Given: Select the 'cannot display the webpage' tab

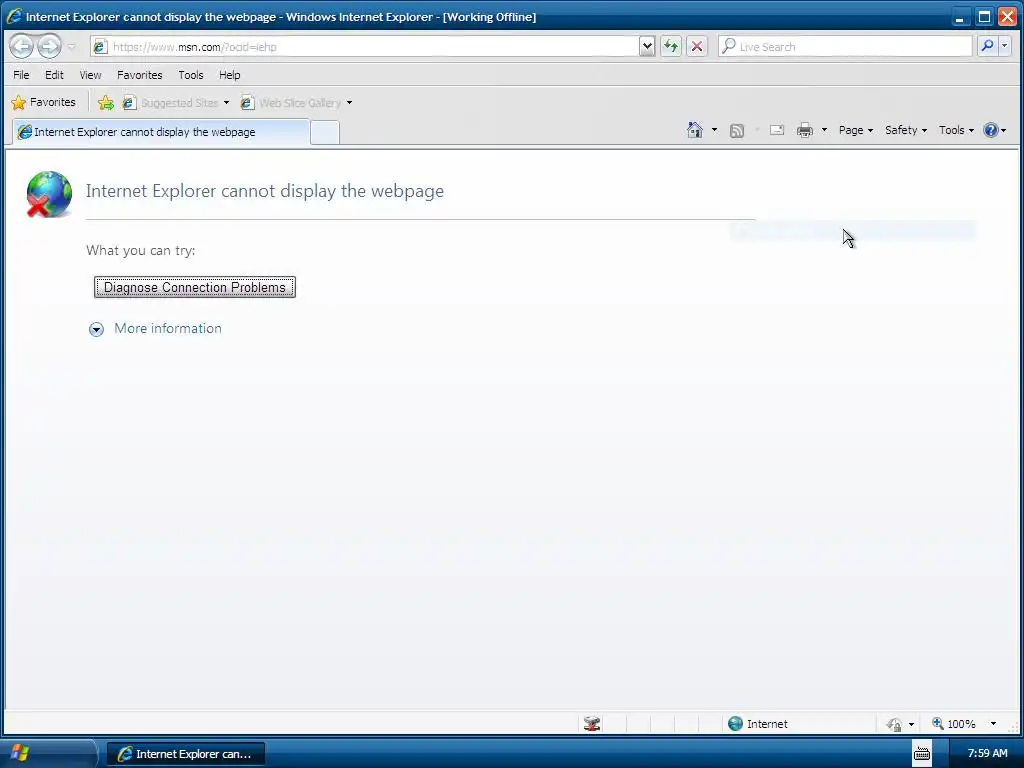Looking at the screenshot, I should (x=161, y=132).
